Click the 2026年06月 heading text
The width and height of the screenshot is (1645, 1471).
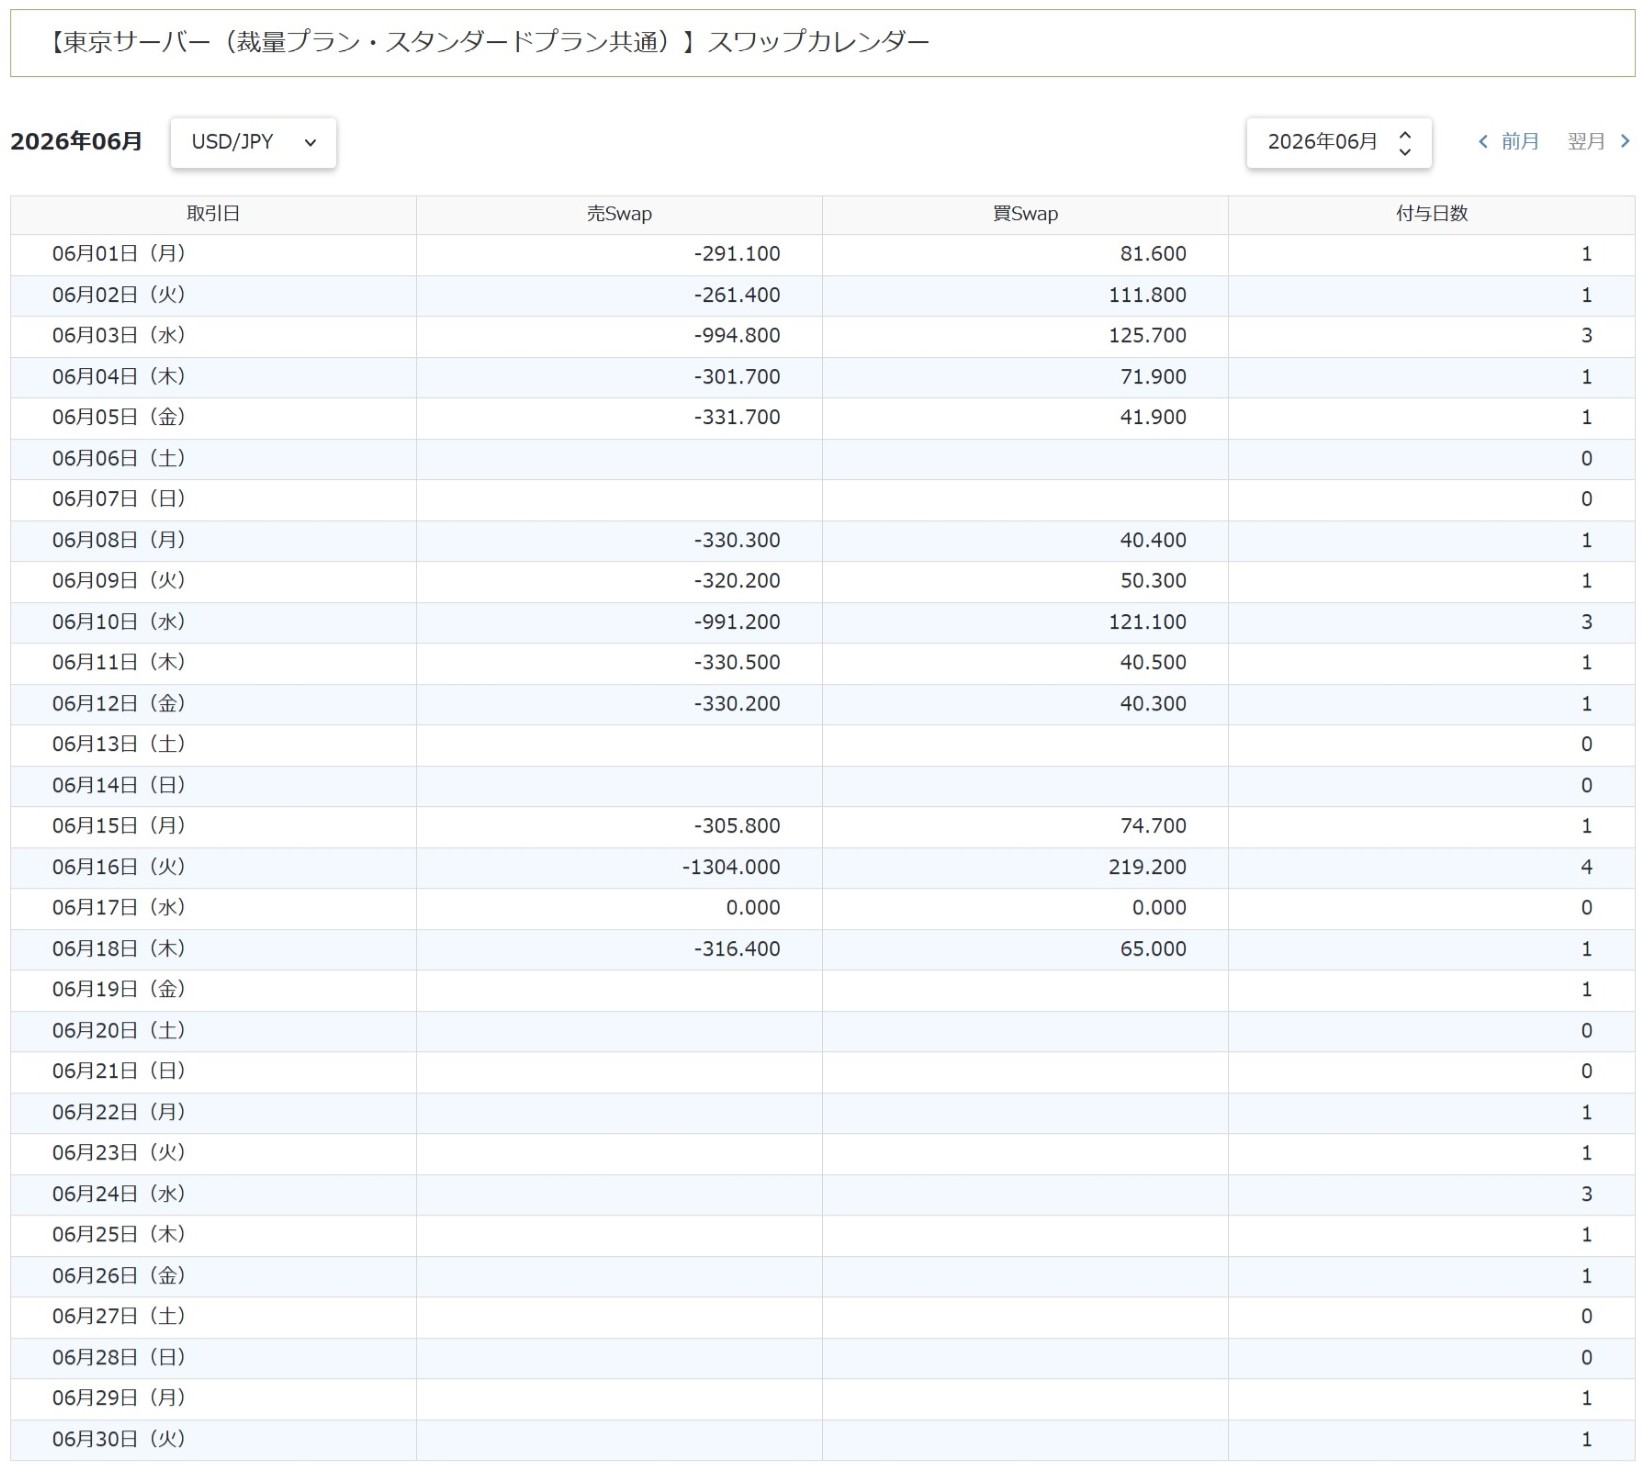click(76, 142)
